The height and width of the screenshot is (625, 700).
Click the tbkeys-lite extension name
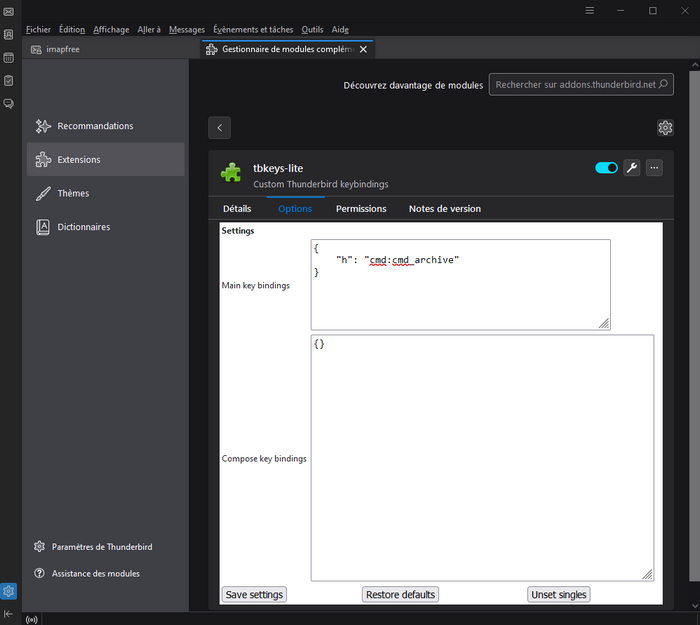[x=278, y=168]
